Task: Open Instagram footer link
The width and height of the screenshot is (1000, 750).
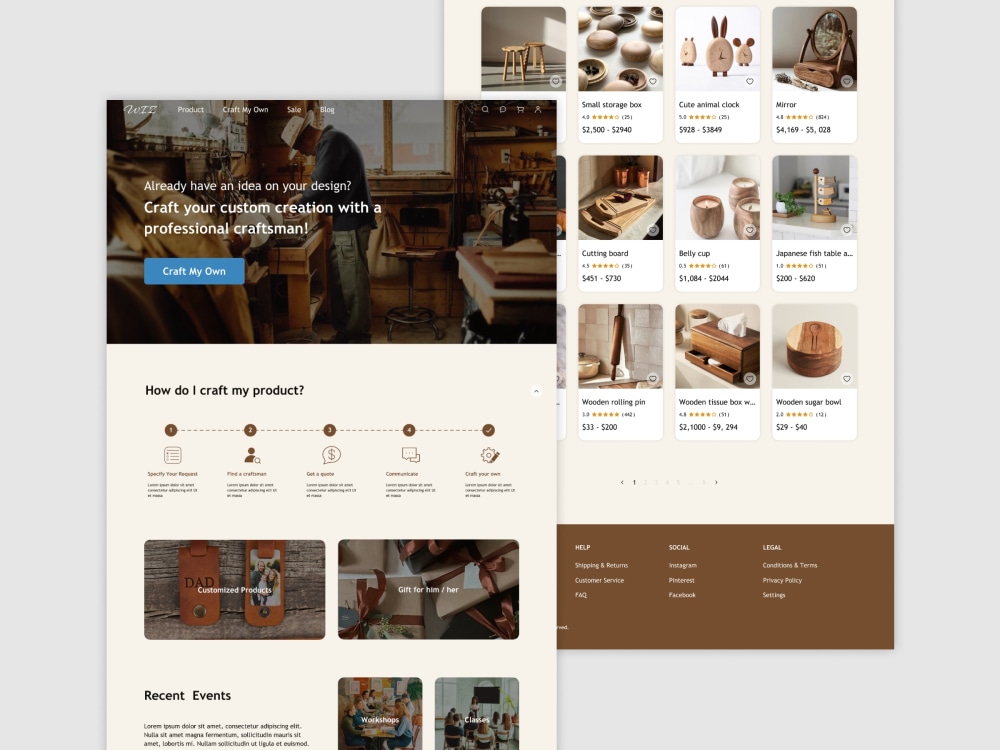Action: click(x=682, y=565)
